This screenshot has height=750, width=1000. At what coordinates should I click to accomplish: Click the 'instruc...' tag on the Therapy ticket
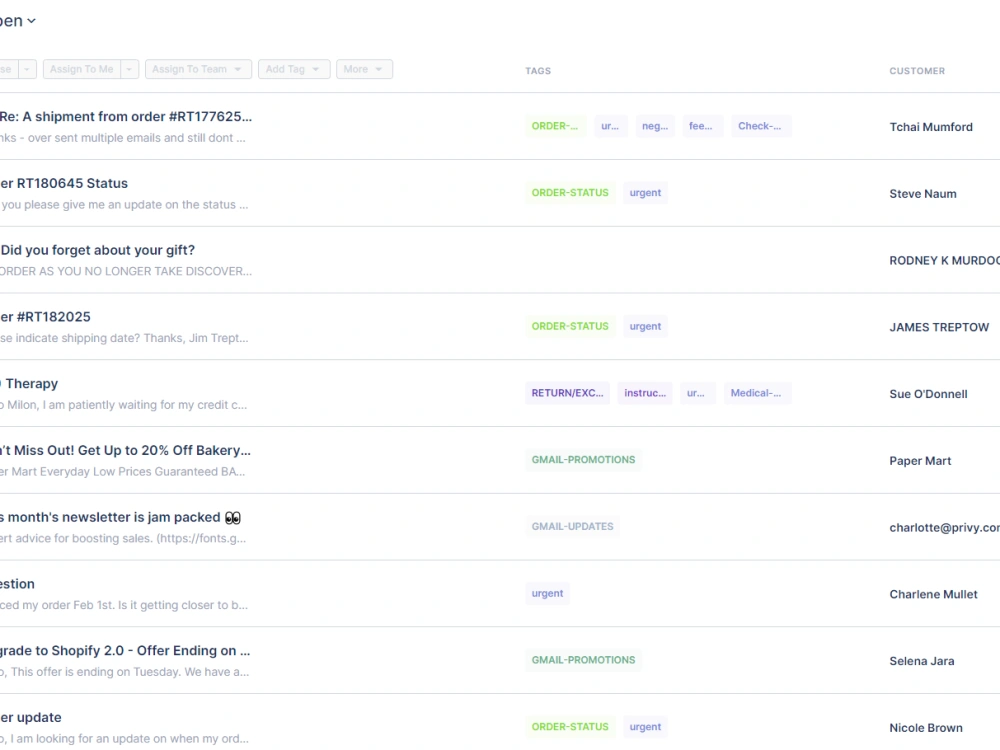[645, 393]
